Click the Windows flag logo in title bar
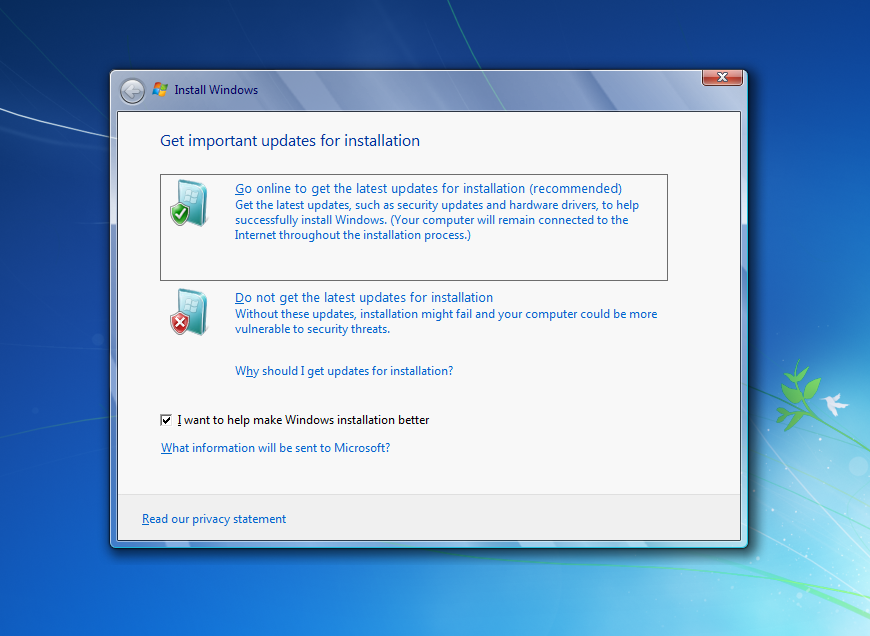 pos(160,89)
